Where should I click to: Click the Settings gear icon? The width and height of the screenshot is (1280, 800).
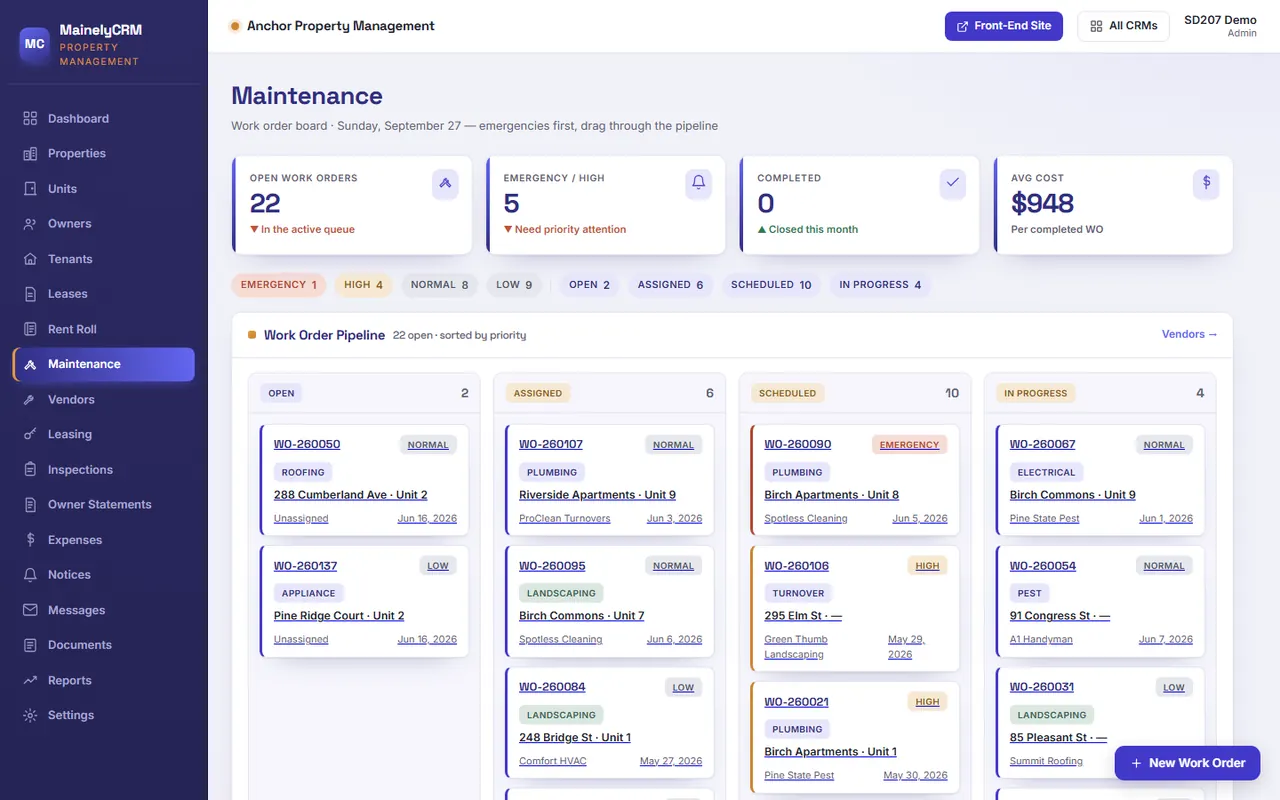pyautogui.click(x=30, y=715)
